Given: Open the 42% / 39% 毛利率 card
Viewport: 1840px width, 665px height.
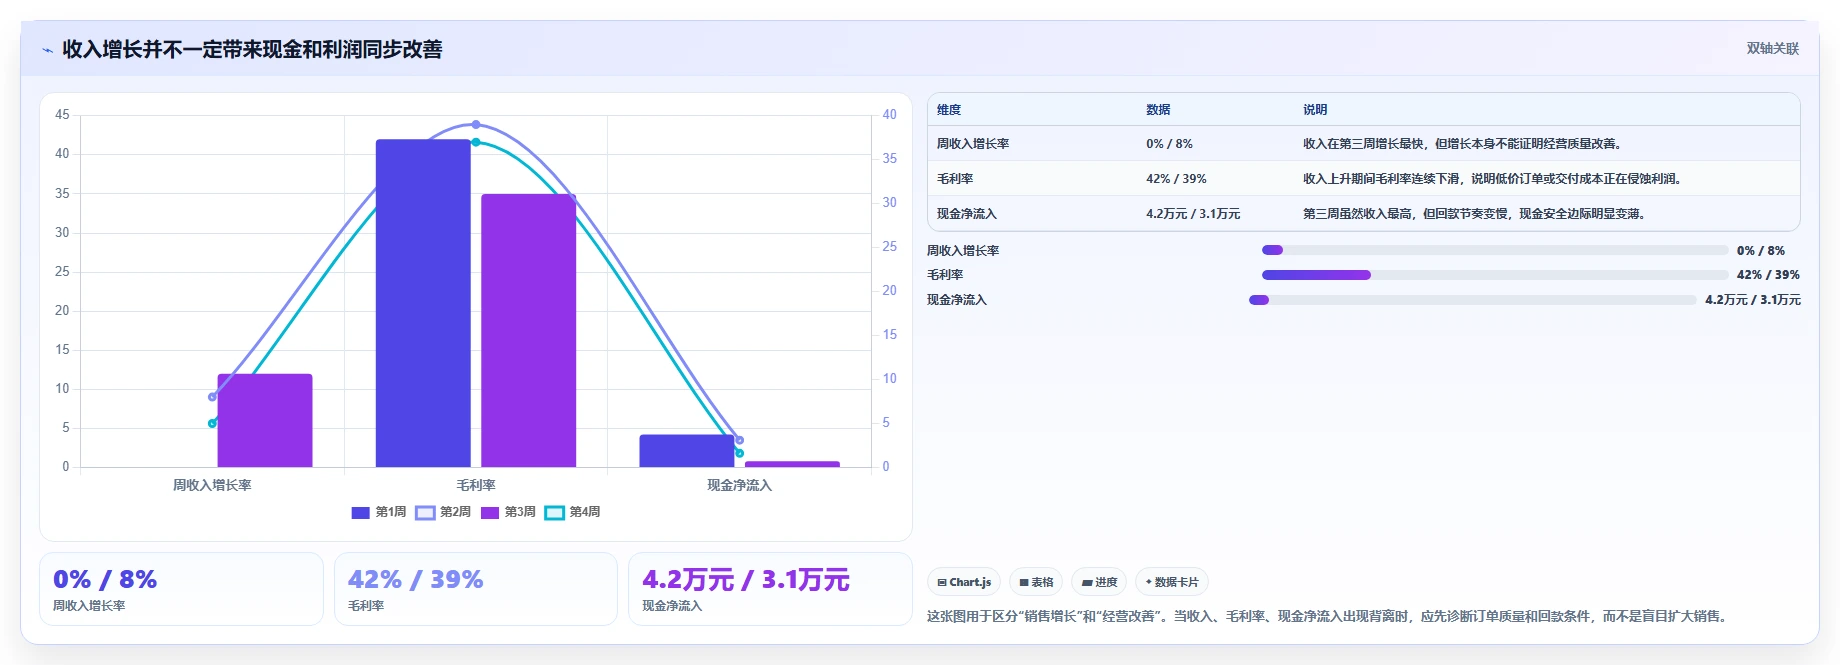Looking at the screenshot, I should 476,589.
